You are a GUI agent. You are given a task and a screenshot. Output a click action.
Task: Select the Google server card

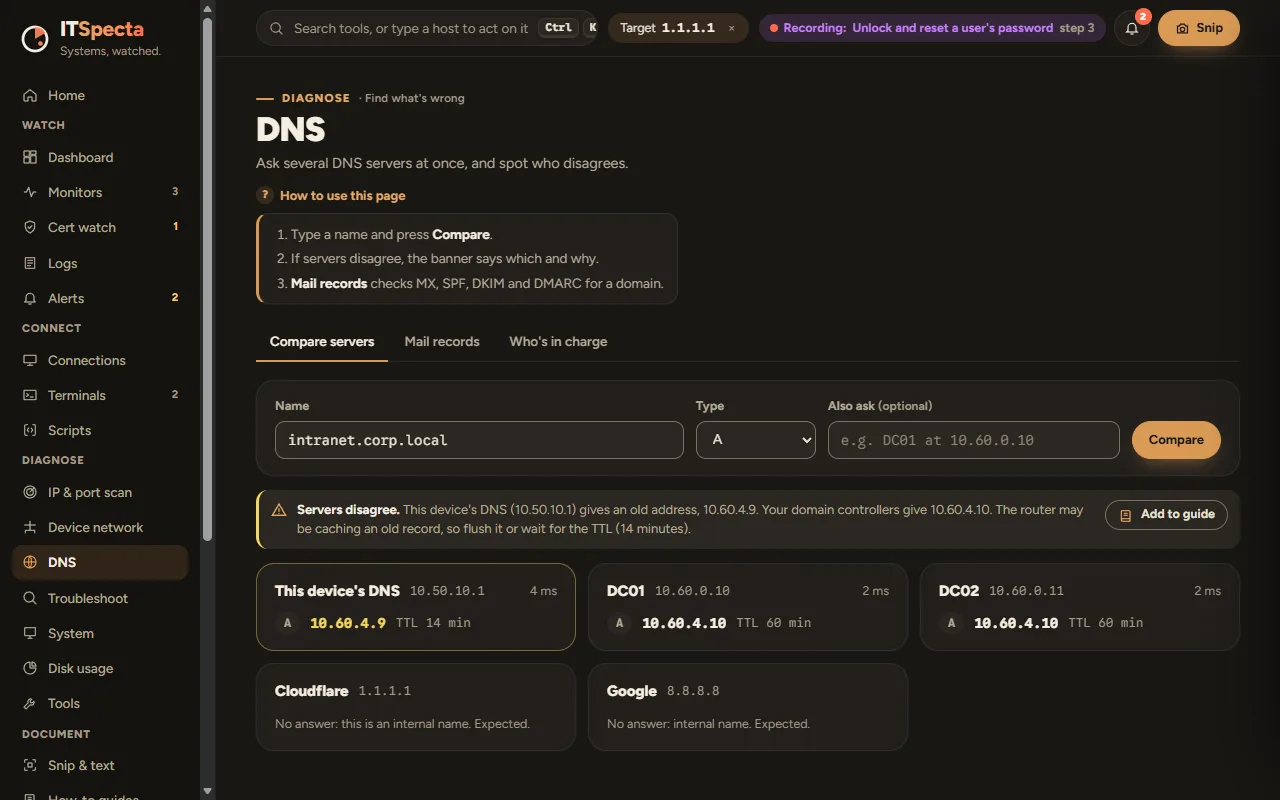[x=748, y=707]
